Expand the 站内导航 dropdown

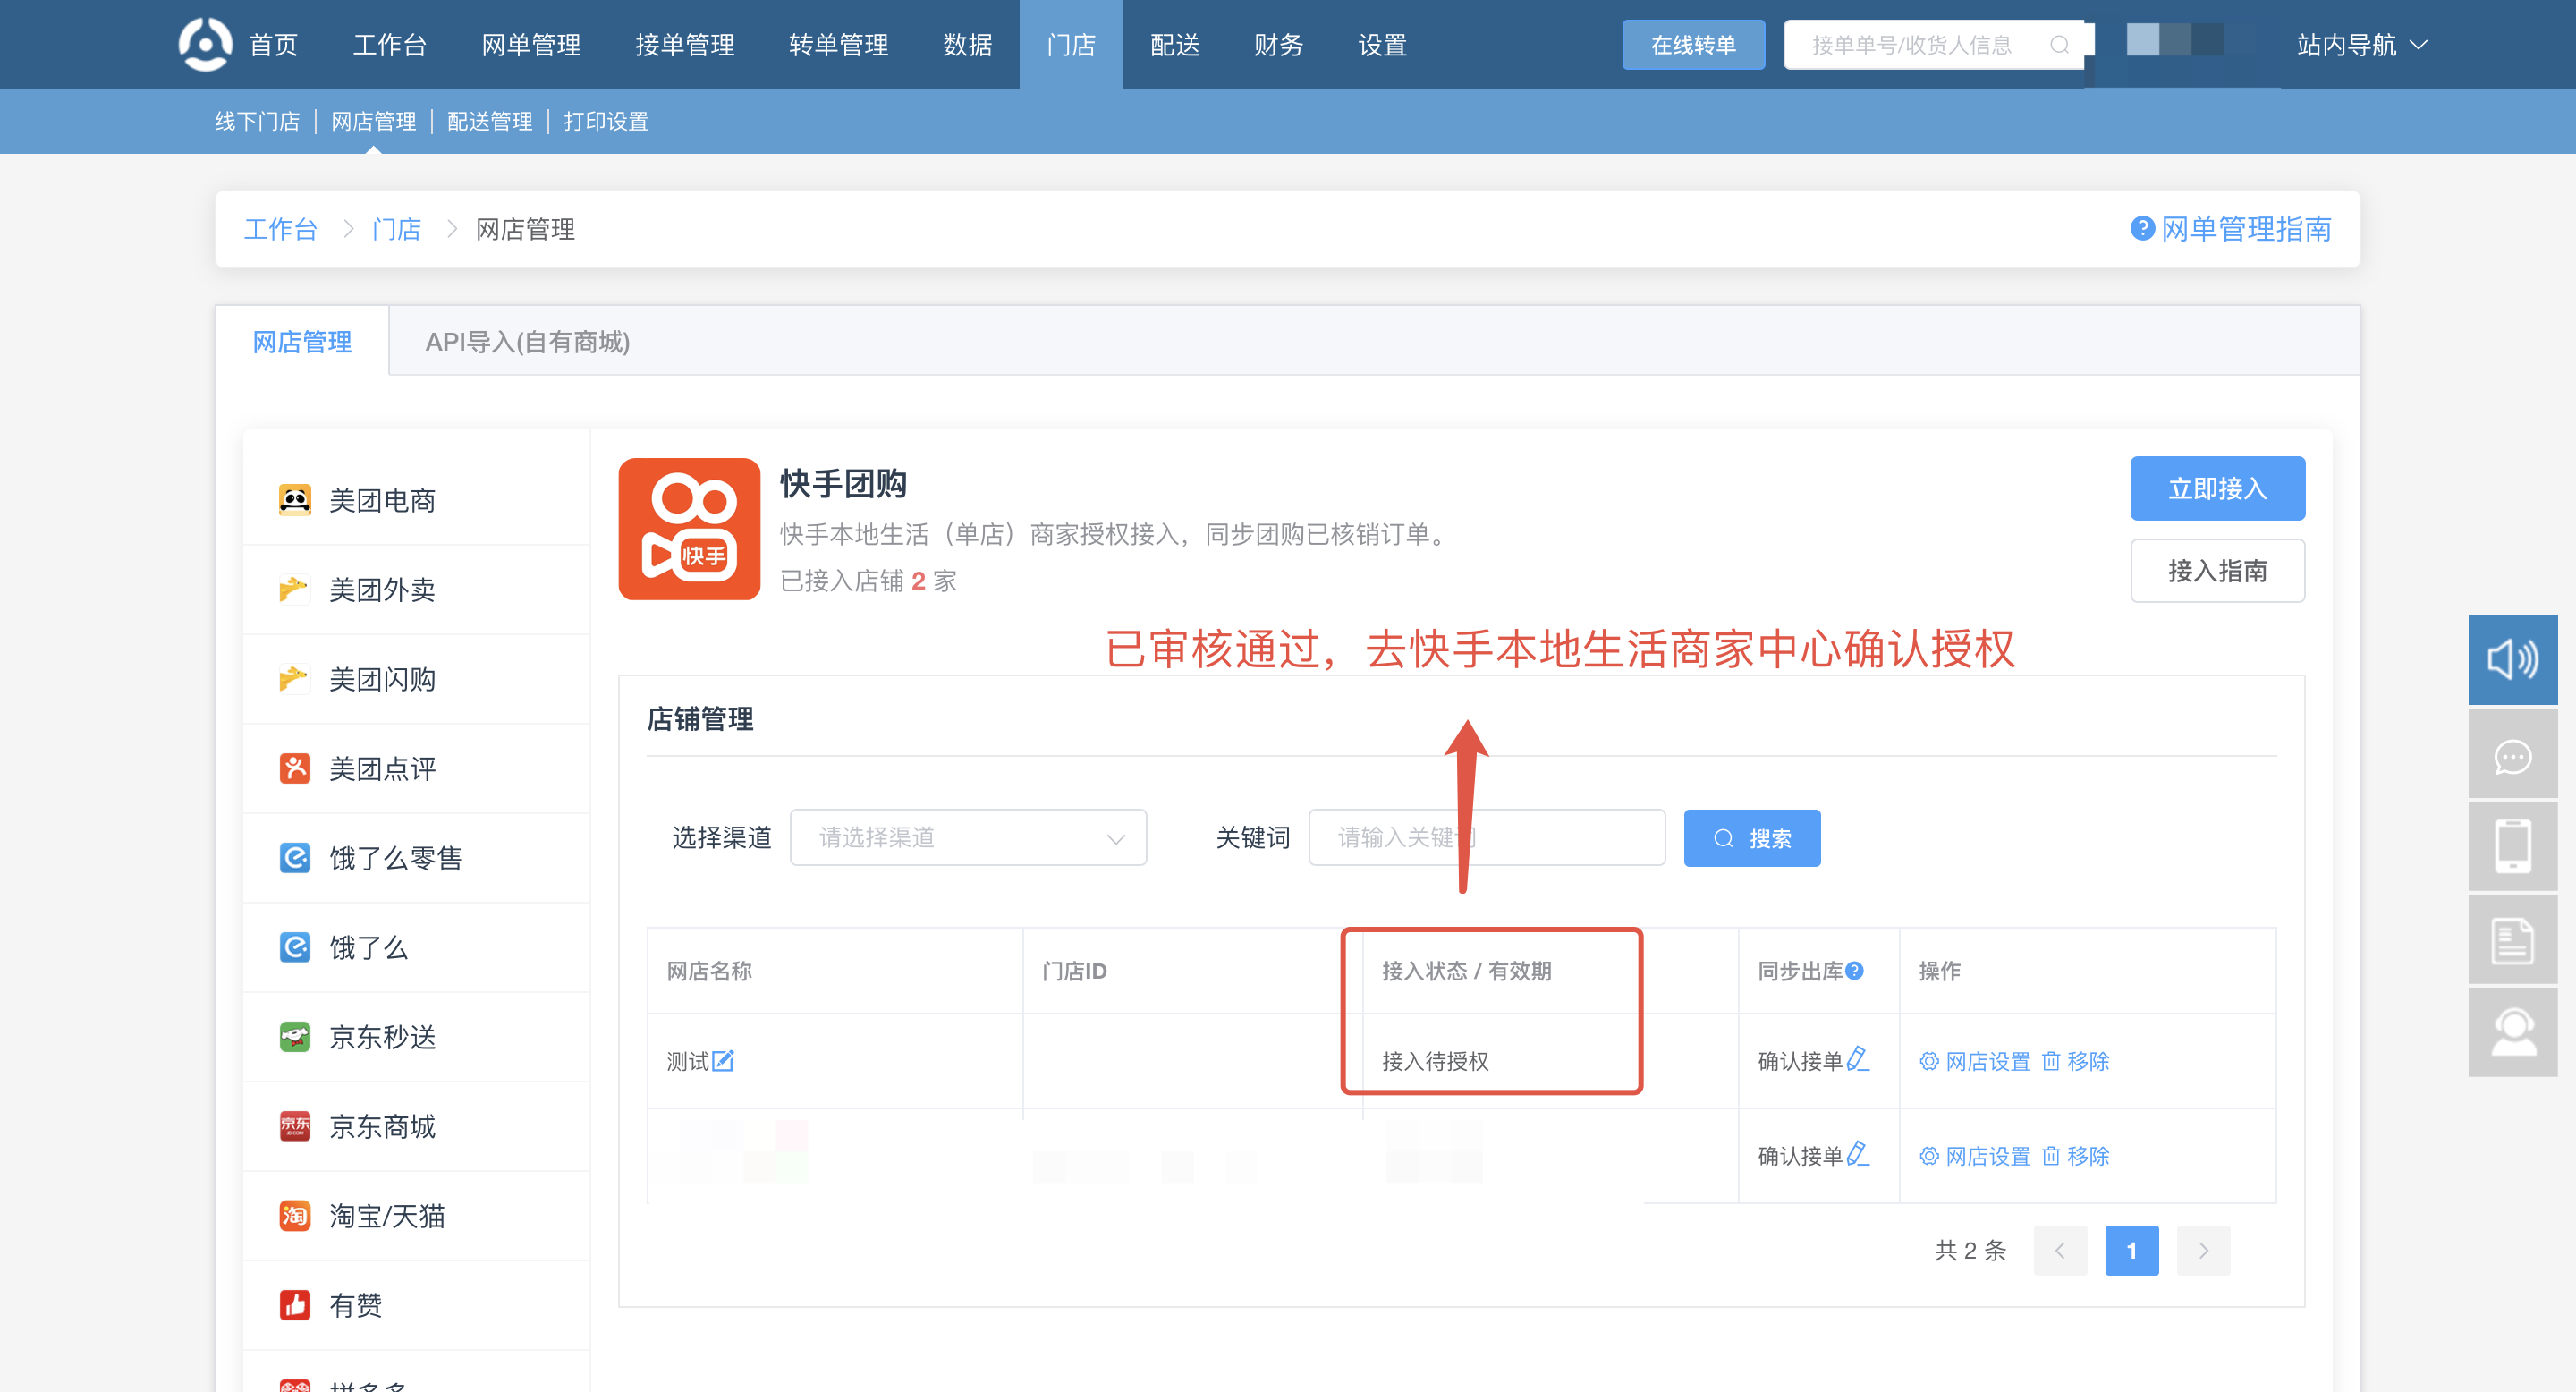coord(2361,45)
